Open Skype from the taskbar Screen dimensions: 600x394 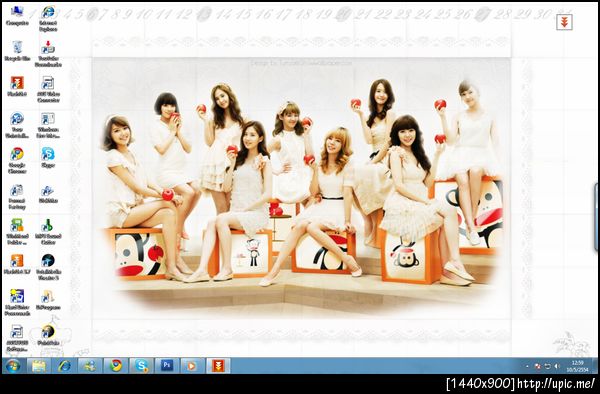click(x=141, y=366)
